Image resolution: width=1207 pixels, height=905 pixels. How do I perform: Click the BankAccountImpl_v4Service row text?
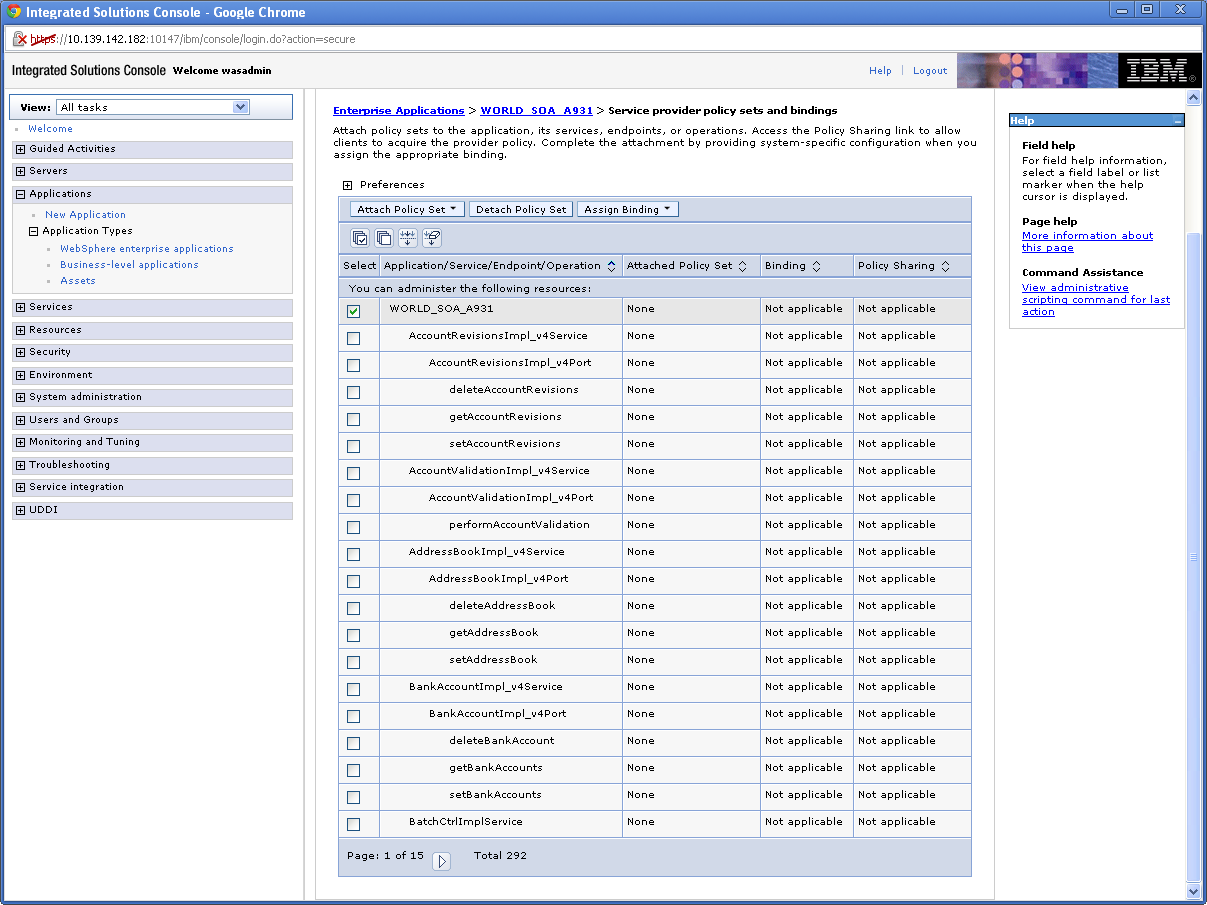click(x=485, y=687)
